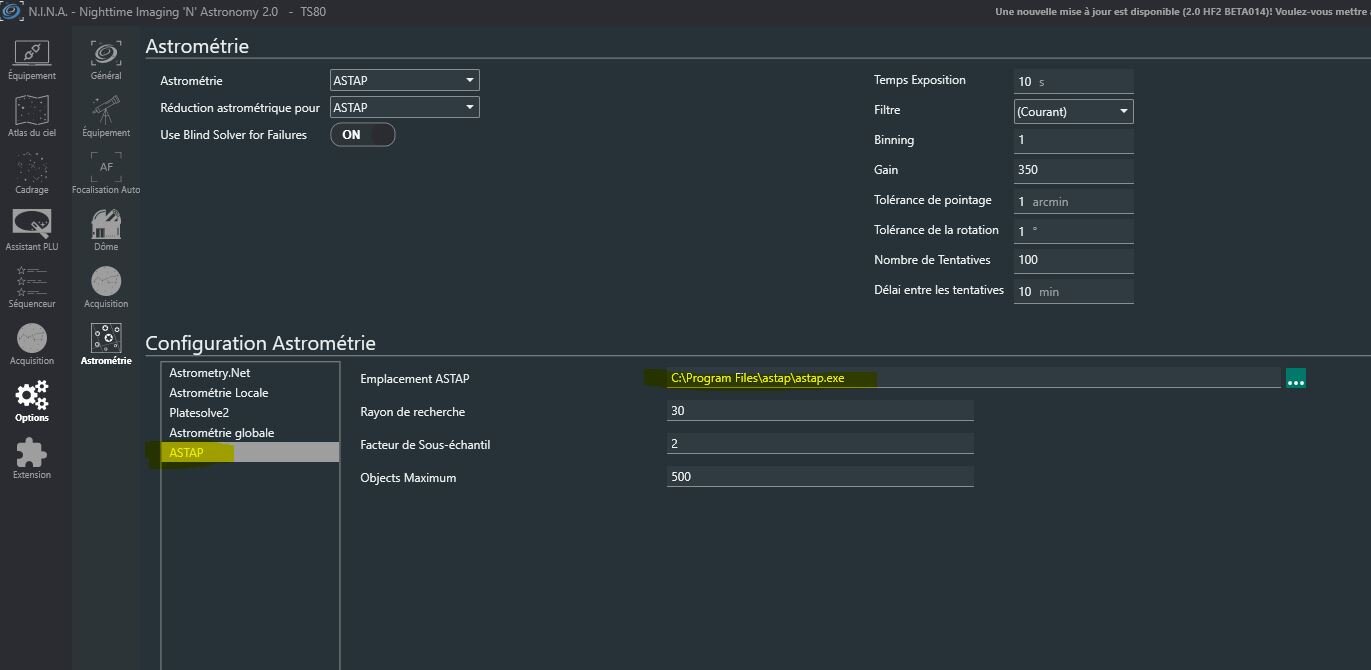Image resolution: width=1371 pixels, height=670 pixels.
Task: Toggle Use Blind Solver for Failures switch
Action: 362,134
